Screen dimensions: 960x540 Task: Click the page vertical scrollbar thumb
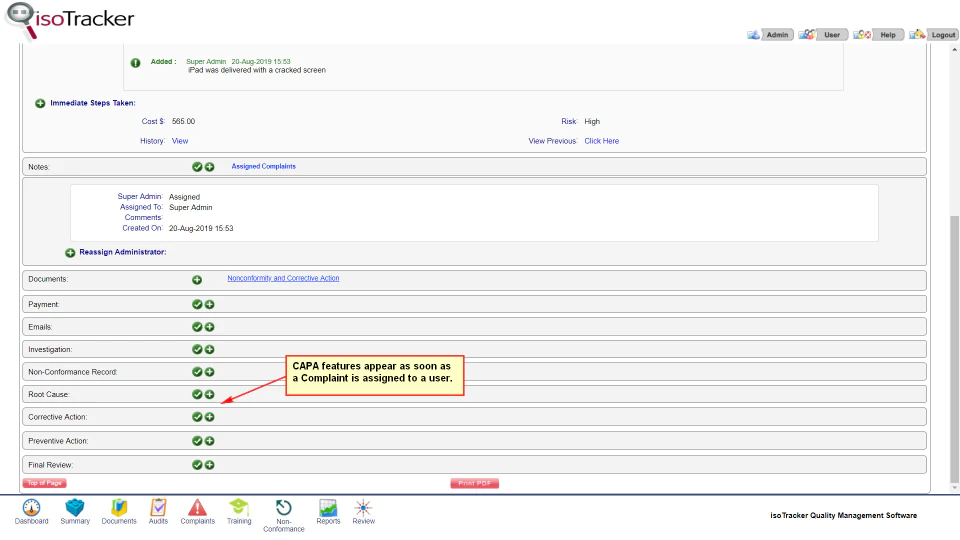954,349
